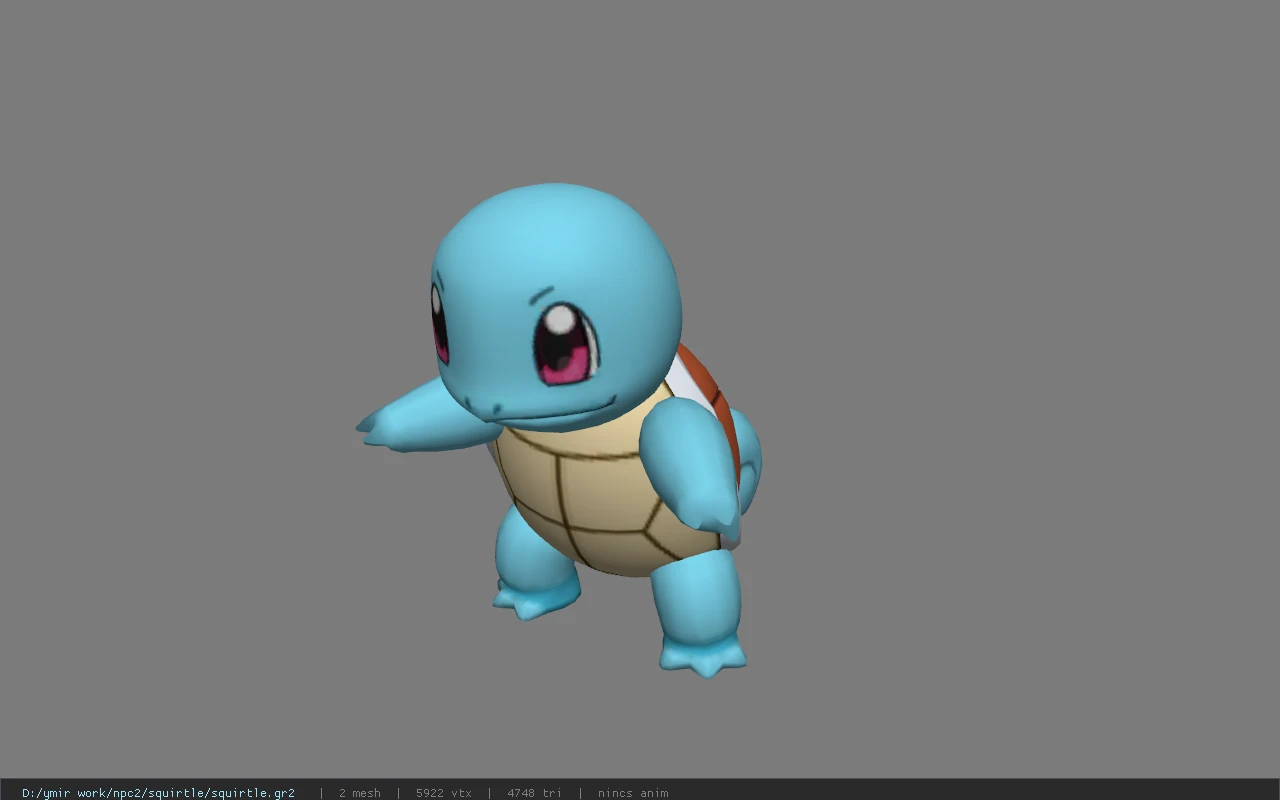This screenshot has height=800, width=1280.
Task: Click the '2 mesh' status entry
Action: (359, 793)
